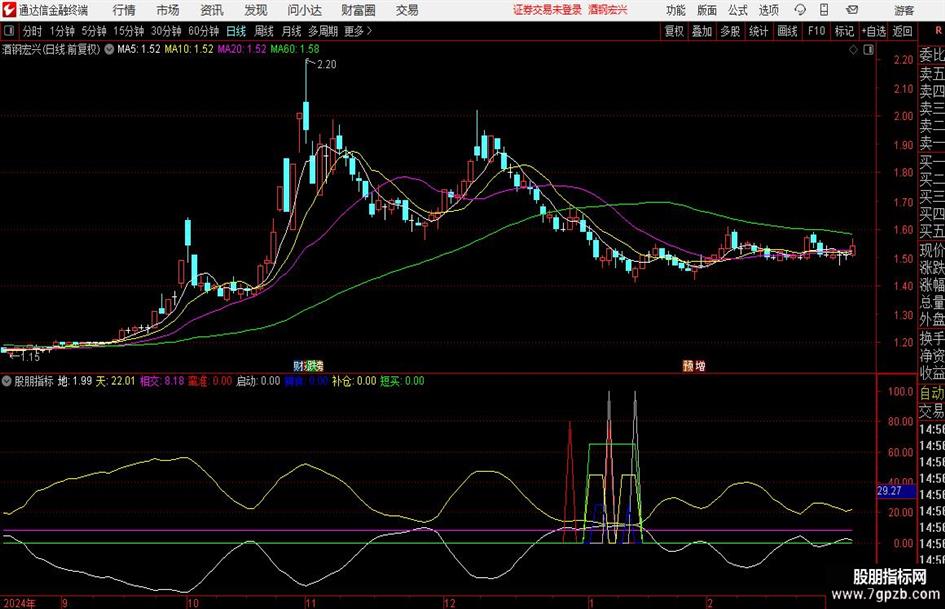
Task: Switch to the 1分钟 period tab
Action: [x=62, y=31]
